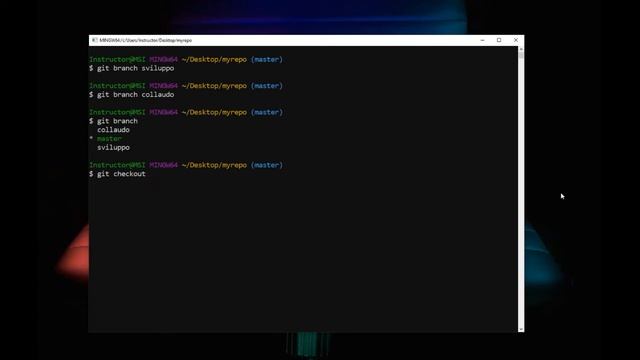Screen dimensions: 640x360
Task: Click the scrollbar up arrow
Action: 521,49
